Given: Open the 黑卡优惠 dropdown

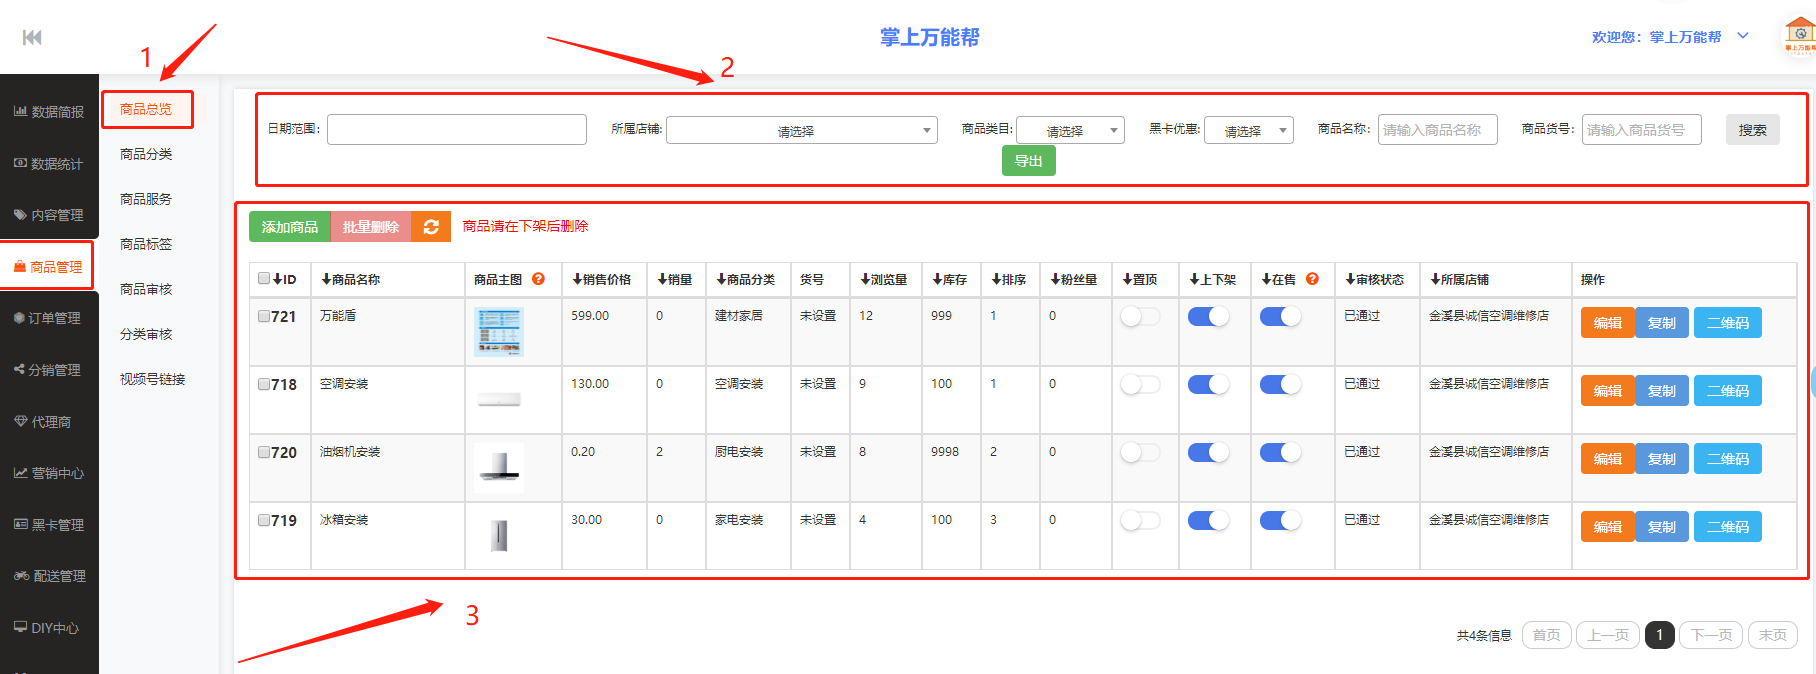Looking at the screenshot, I should pyautogui.click(x=1248, y=130).
